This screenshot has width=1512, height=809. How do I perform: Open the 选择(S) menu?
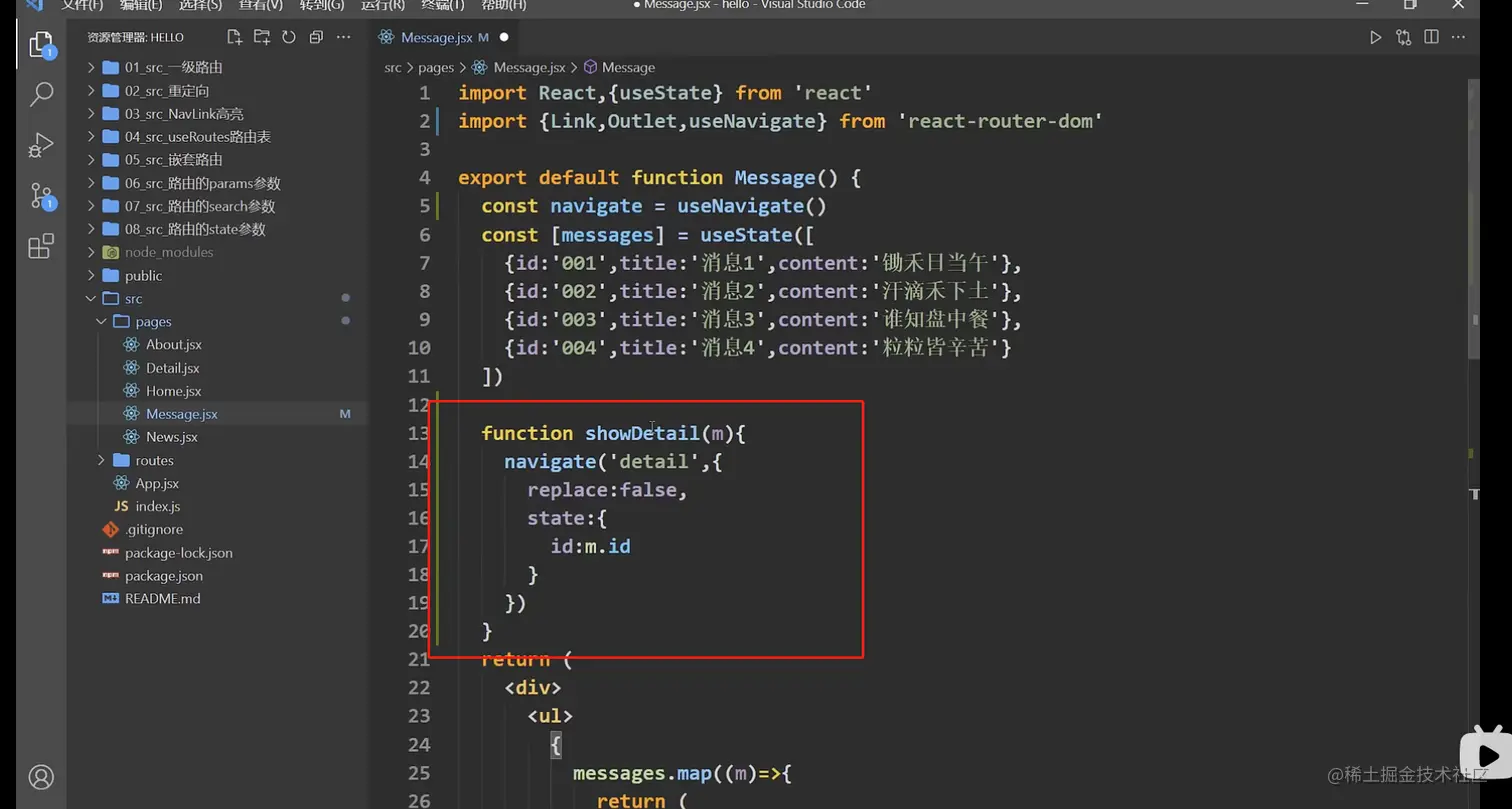point(201,5)
